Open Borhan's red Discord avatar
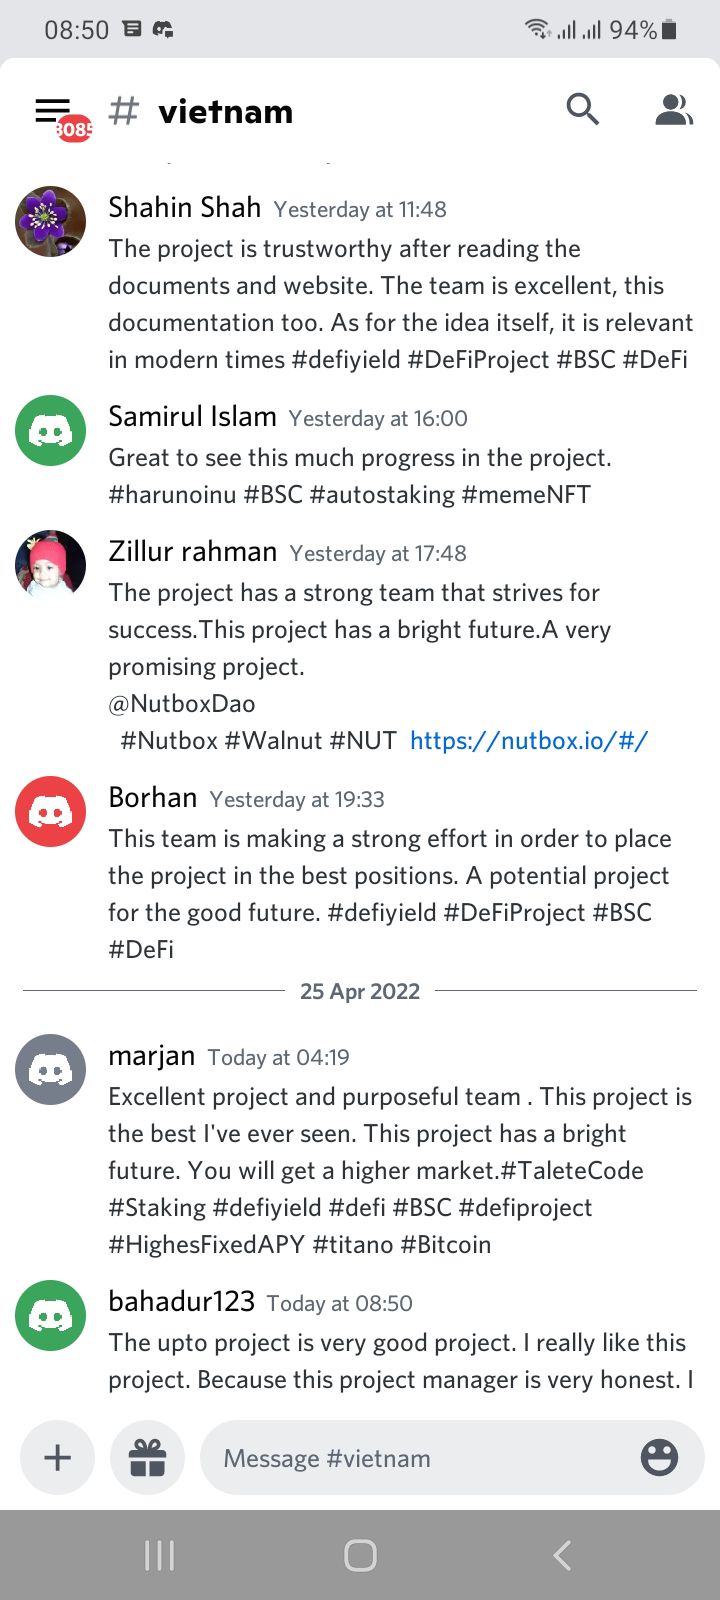The width and height of the screenshot is (720, 1600). coord(50,812)
